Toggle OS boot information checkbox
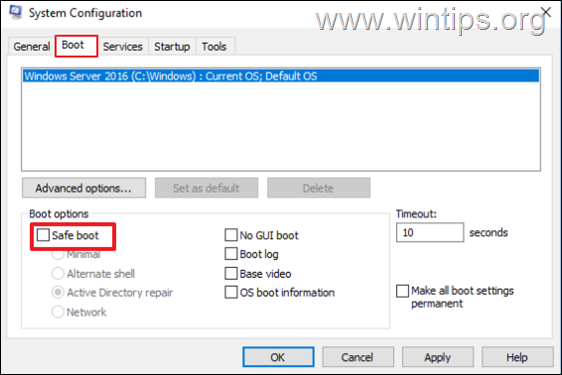The image size is (562, 375). [x=231, y=292]
